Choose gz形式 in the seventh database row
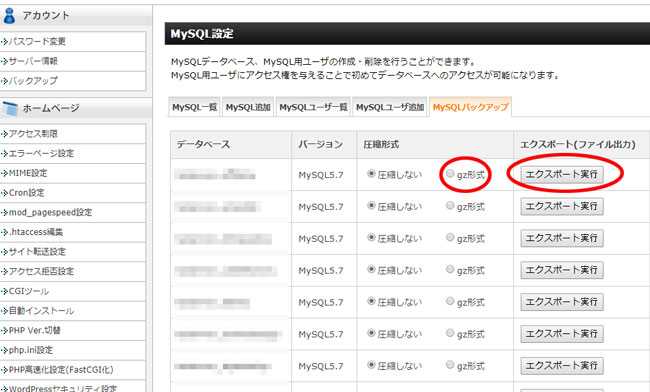 pos(450,365)
